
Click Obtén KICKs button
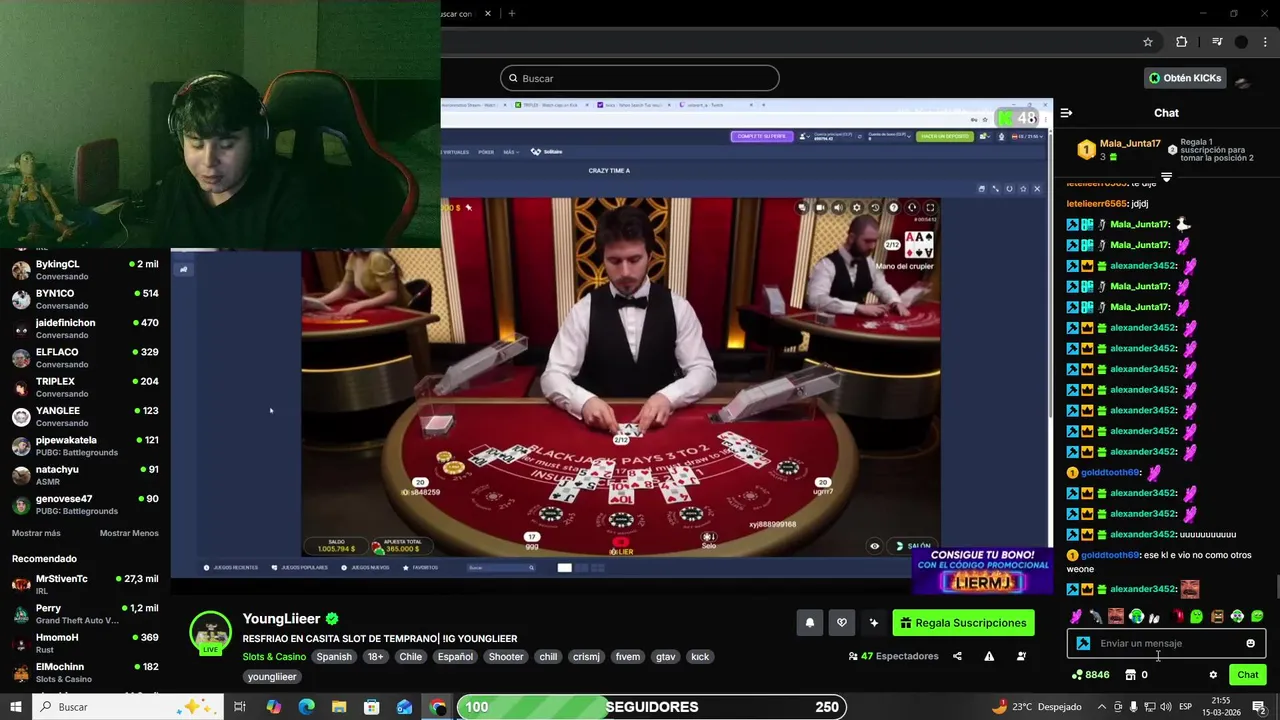pos(1185,78)
